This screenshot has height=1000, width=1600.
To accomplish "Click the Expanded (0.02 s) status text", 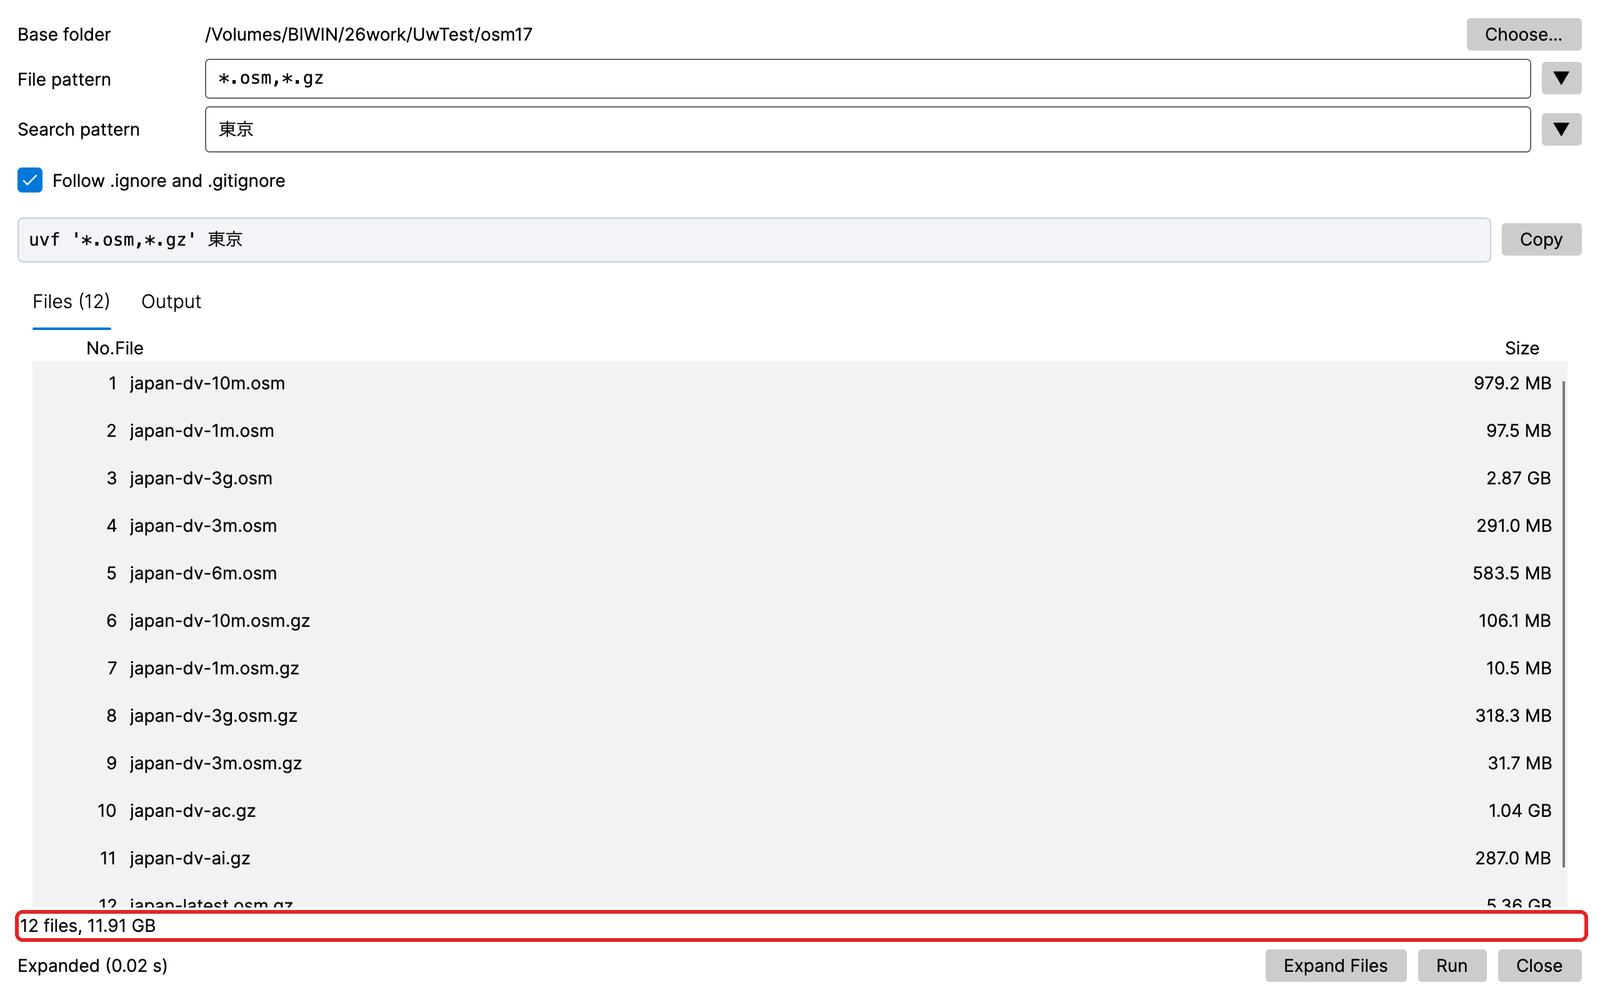I will click(x=92, y=965).
